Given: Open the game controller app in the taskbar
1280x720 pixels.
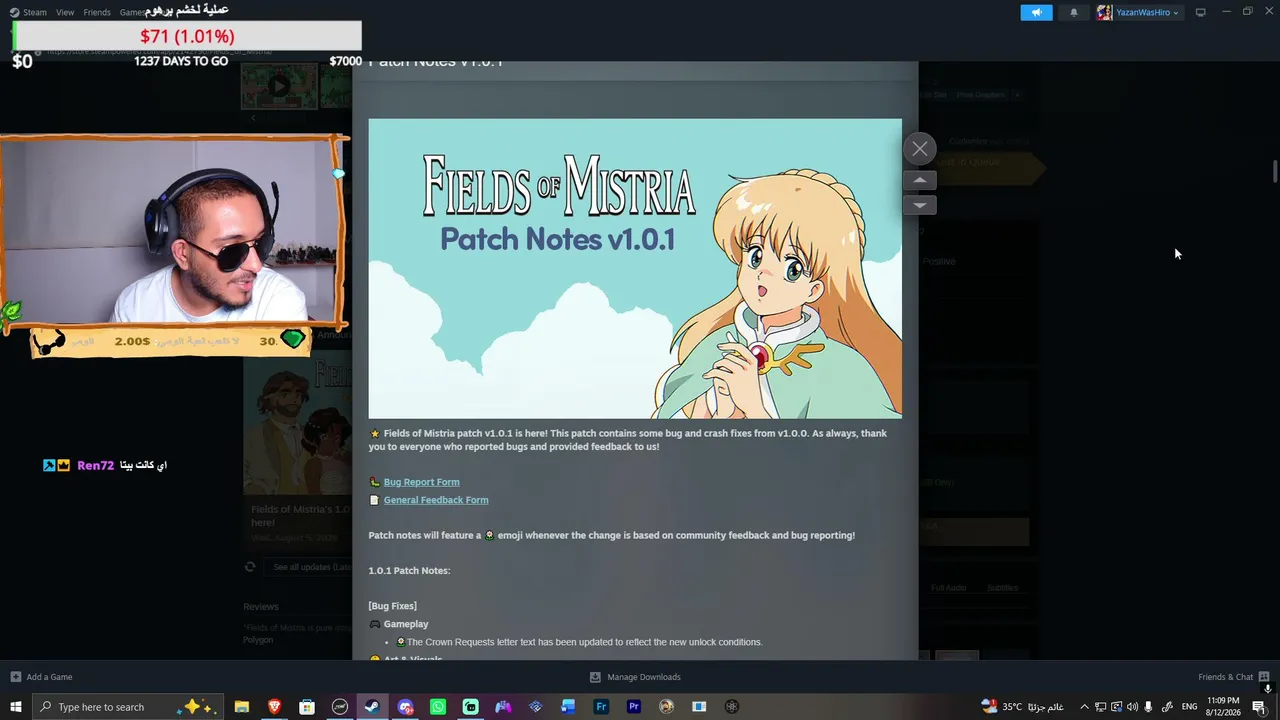Looking at the screenshot, I should coord(503,707).
